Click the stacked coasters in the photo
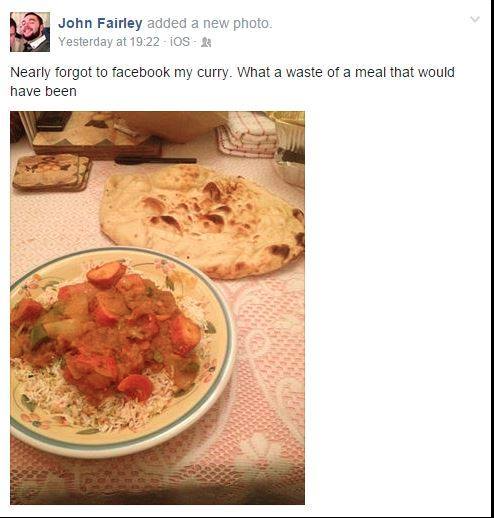Image resolution: width=494 pixels, height=518 pixels. click(52, 172)
